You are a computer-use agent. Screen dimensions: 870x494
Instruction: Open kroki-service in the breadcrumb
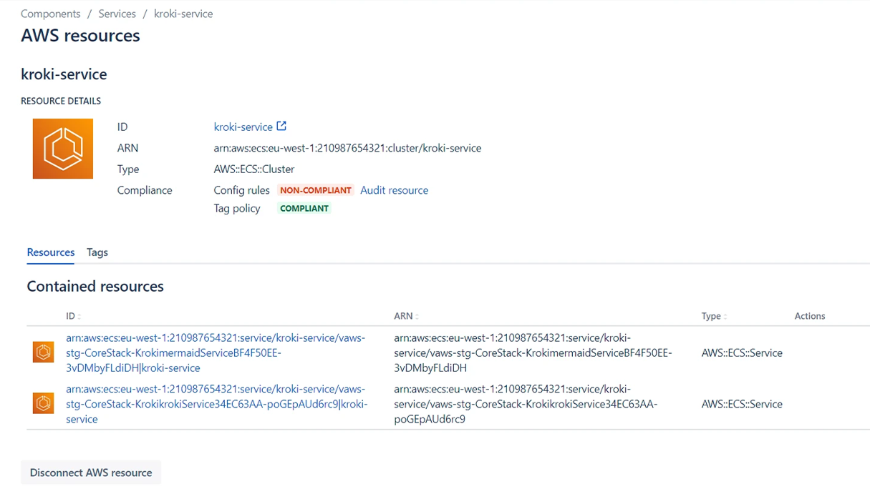(183, 14)
